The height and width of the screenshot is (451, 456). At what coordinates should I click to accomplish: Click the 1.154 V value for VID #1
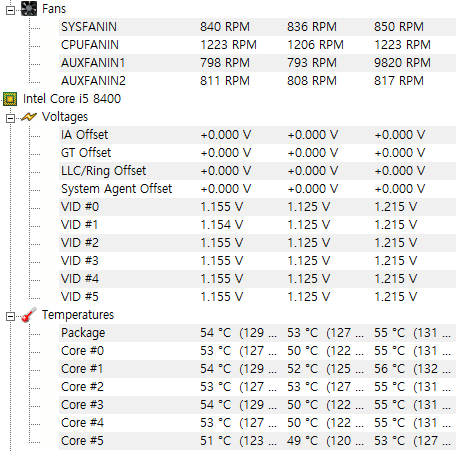pos(222,225)
